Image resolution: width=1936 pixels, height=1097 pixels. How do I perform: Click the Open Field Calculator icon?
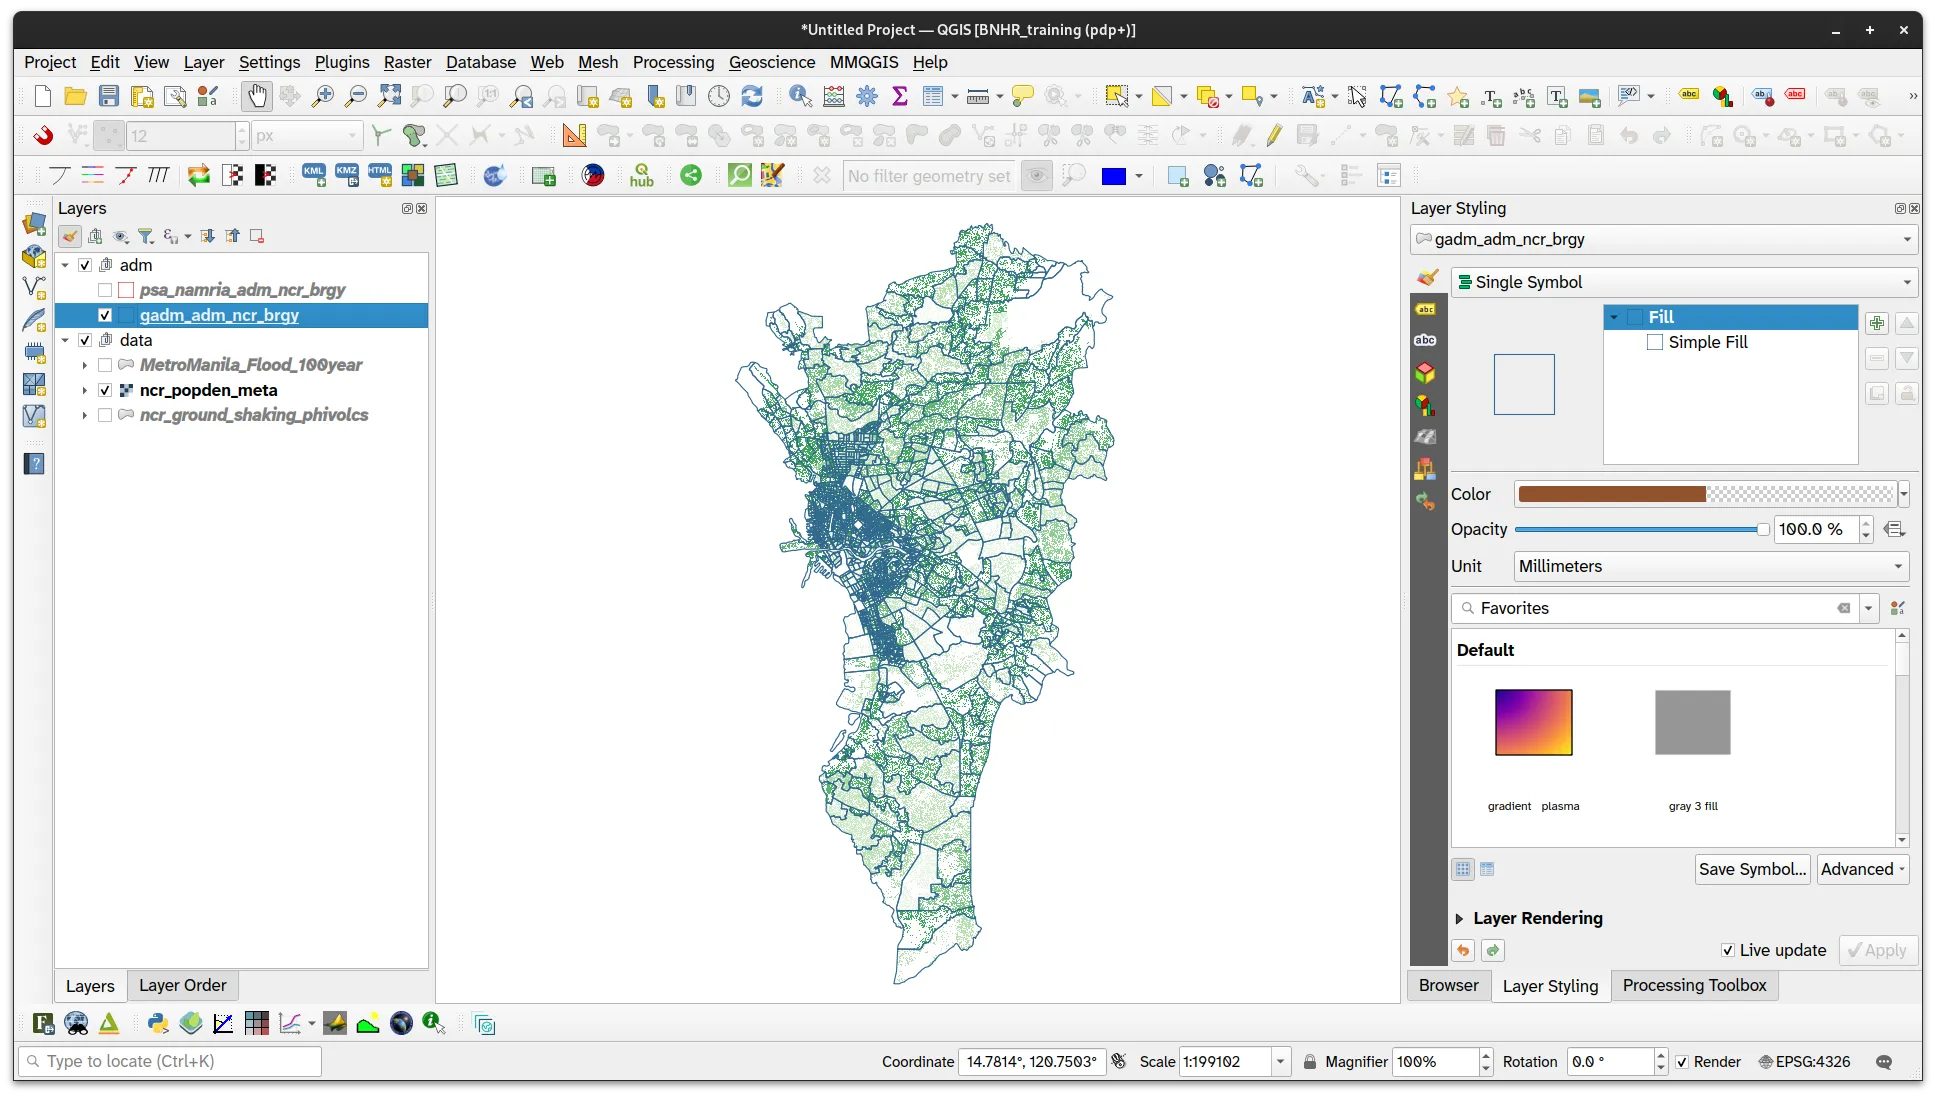834,96
